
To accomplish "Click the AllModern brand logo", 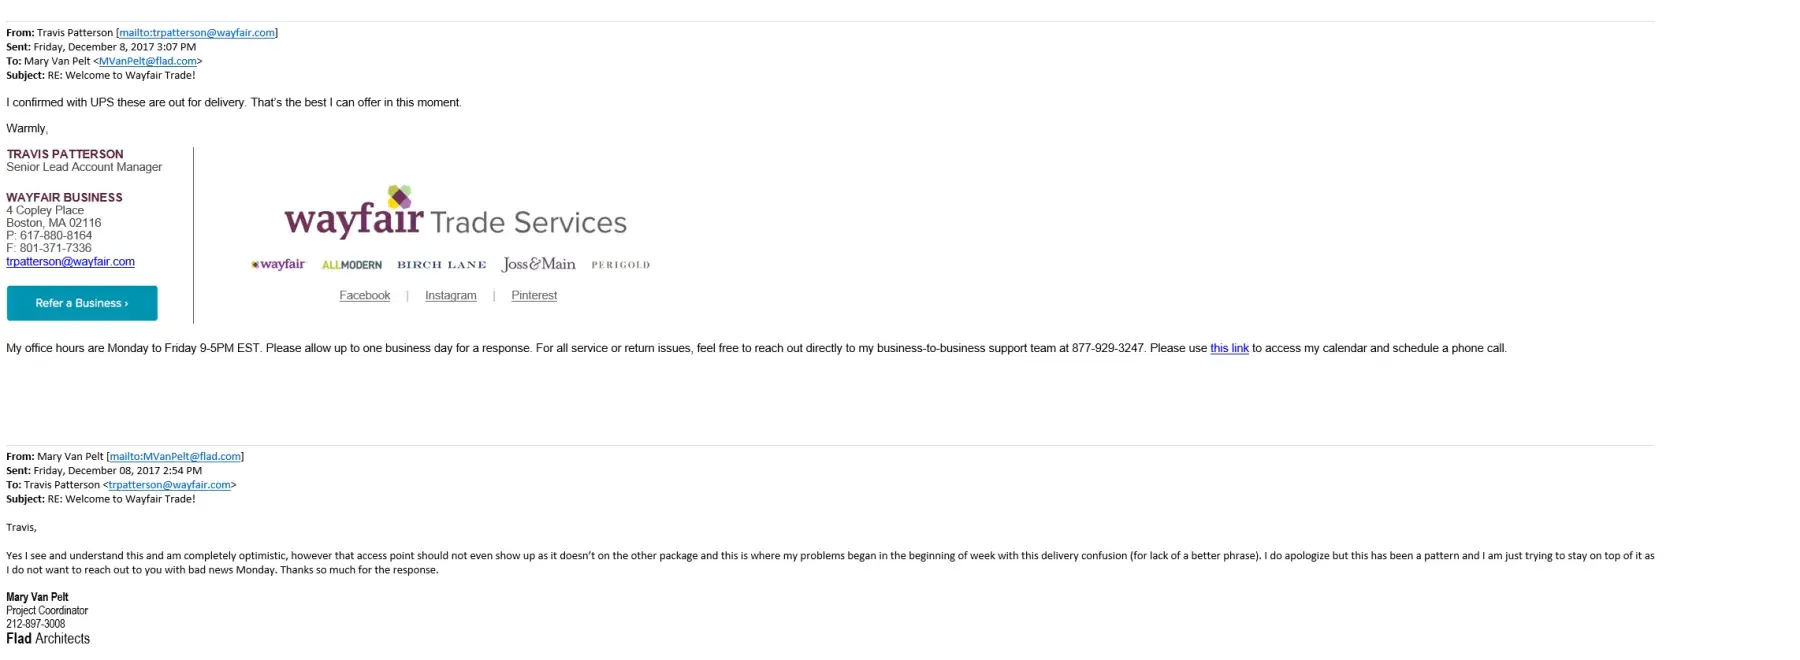I will [x=352, y=265].
